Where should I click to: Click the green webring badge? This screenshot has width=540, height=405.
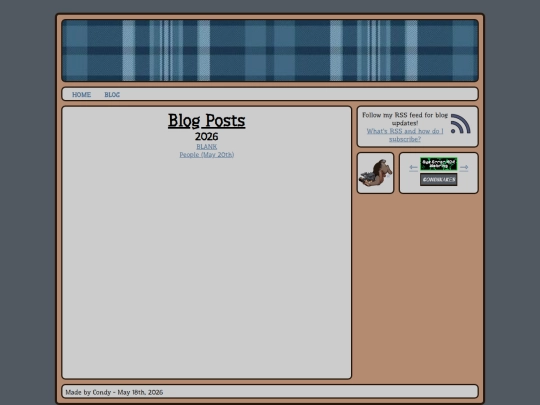(x=438, y=164)
